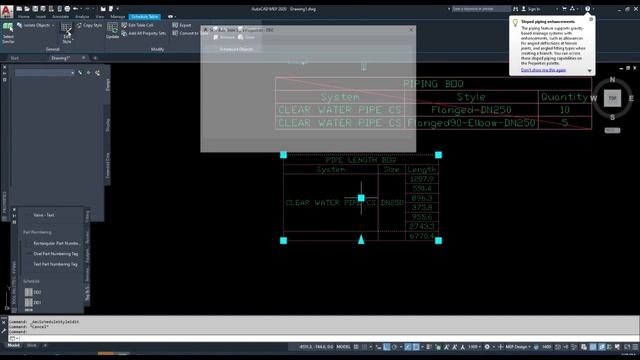
Task: Click the Undo arrow in Quick Access toolbar
Action: 76,9
